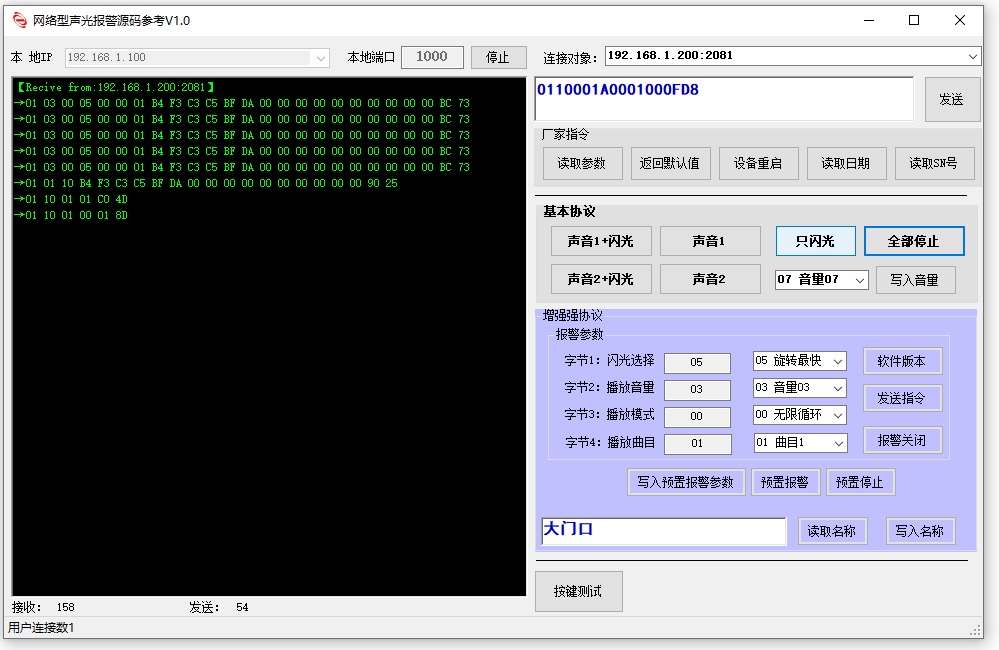This screenshot has width=999, height=650.
Task: Click the 读取参数 button
Action: pyautogui.click(x=582, y=163)
